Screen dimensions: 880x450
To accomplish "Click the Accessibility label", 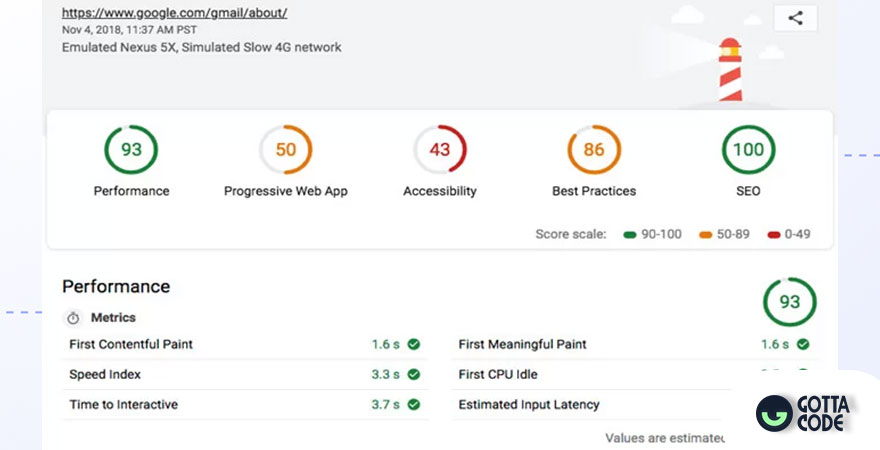I will (440, 191).
